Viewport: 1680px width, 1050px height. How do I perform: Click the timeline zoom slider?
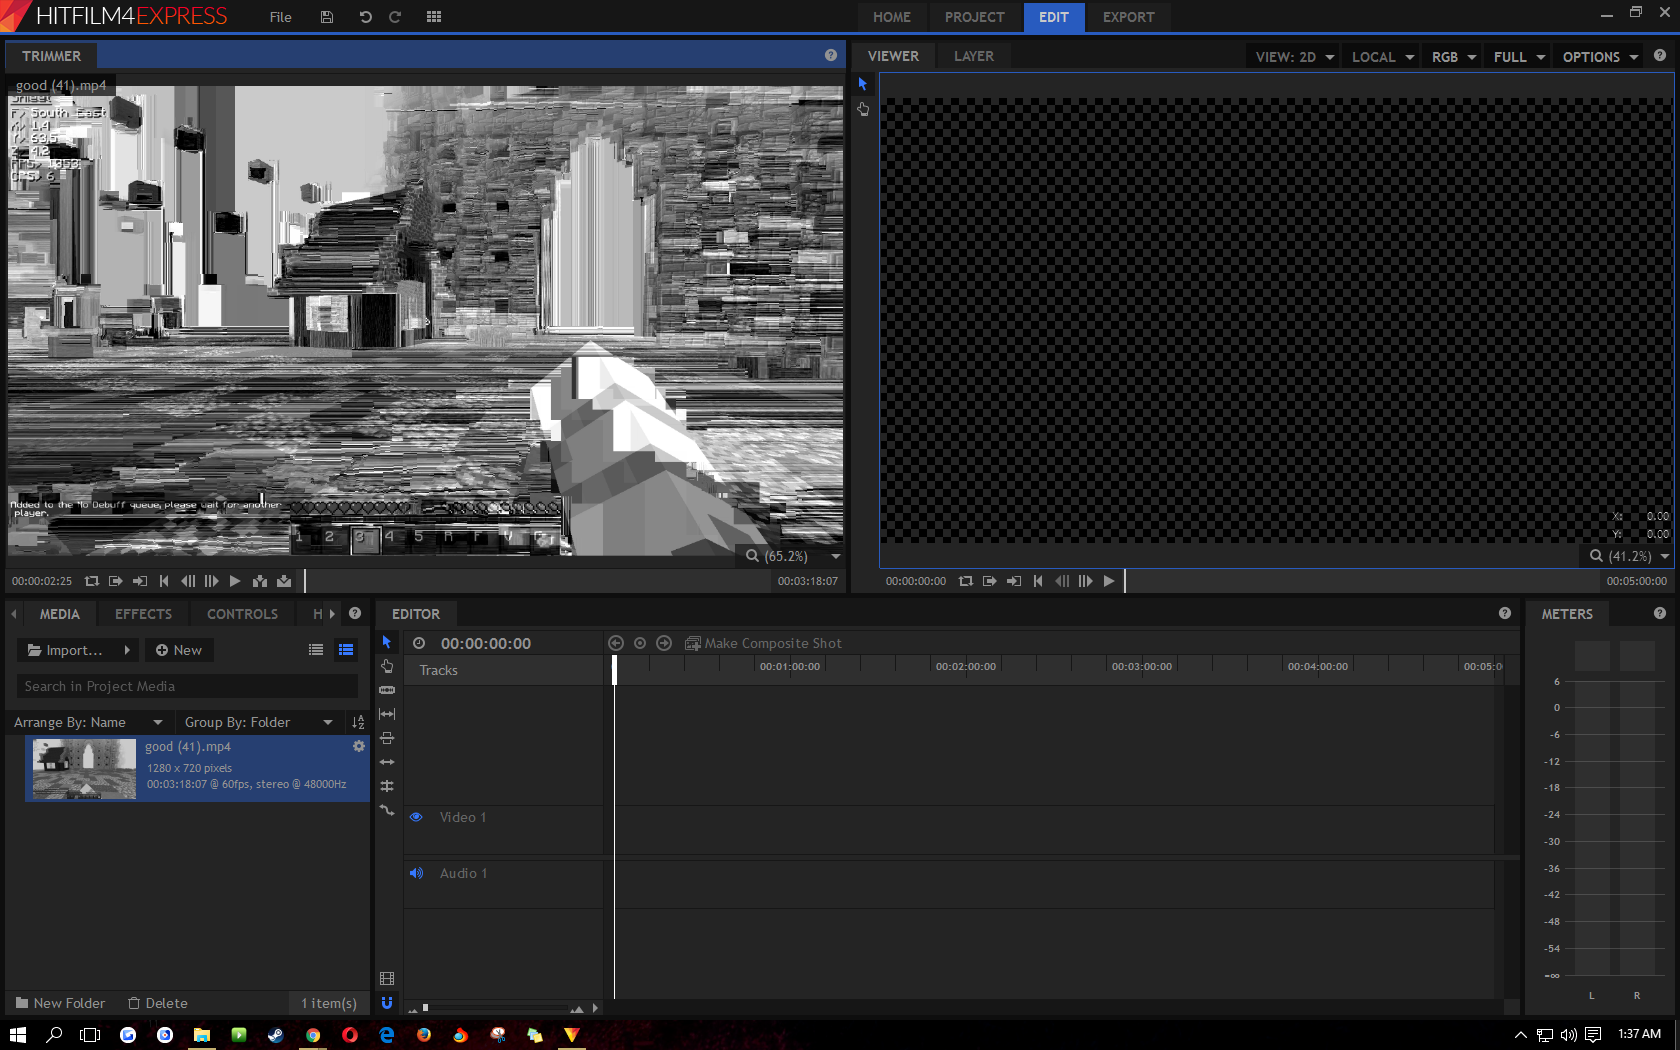click(x=495, y=1008)
